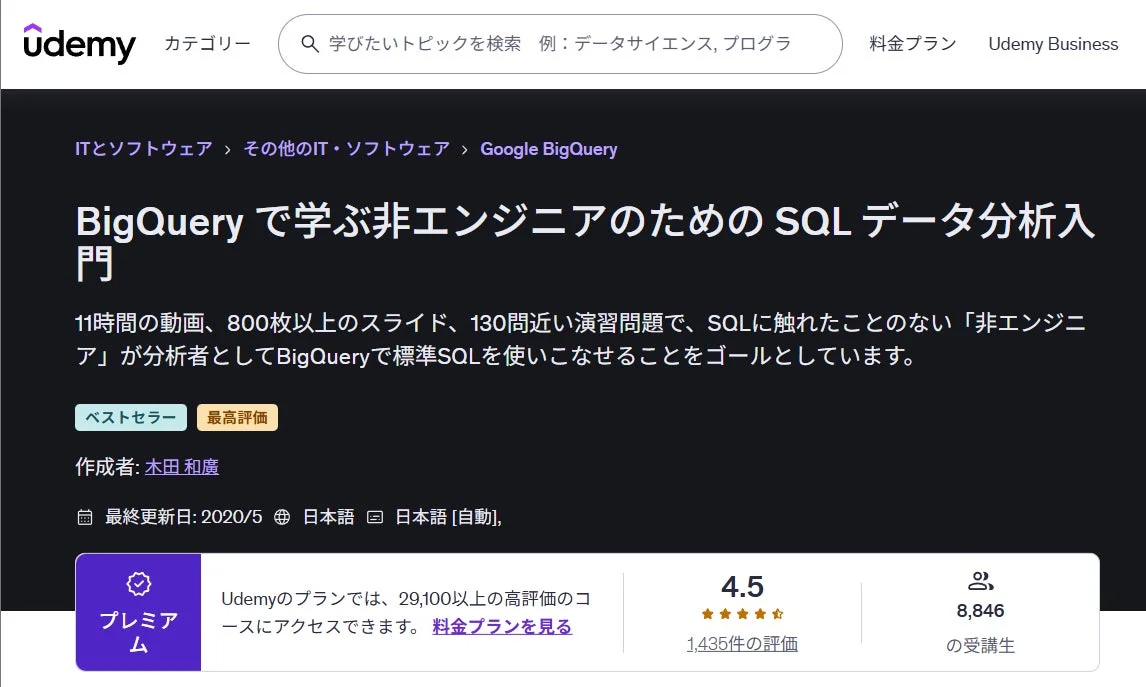Viewport: 1146px width, 687px height.
Task: Click the students icon above 8,846
Action: tap(979, 580)
